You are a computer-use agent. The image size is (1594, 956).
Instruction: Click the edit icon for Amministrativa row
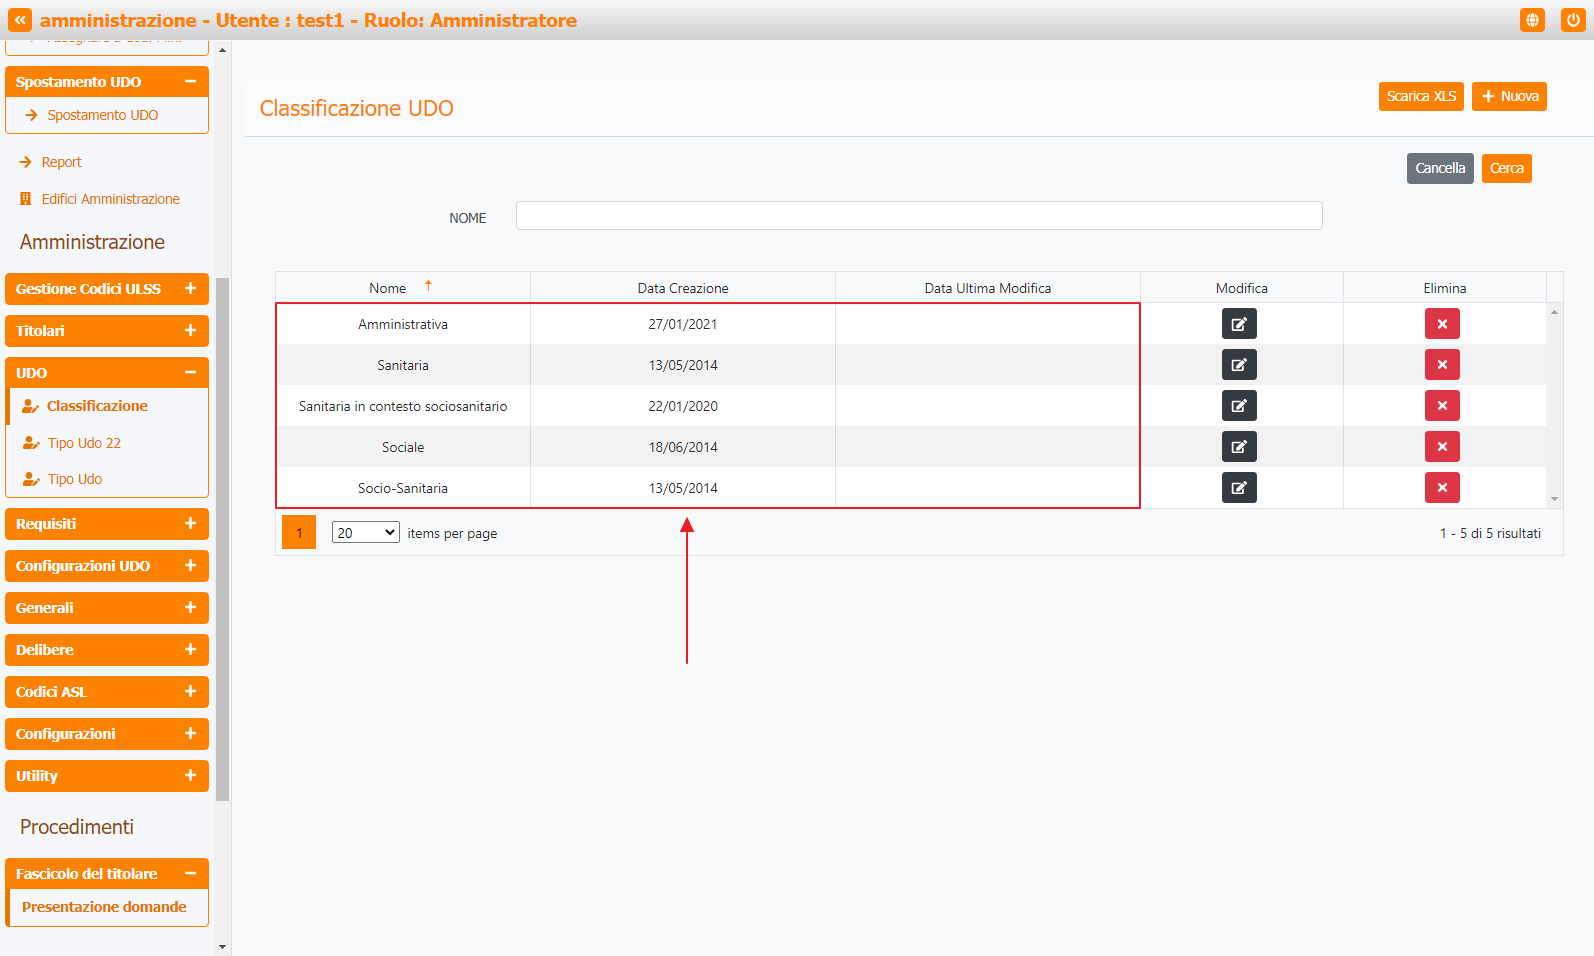[x=1239, y=324]
